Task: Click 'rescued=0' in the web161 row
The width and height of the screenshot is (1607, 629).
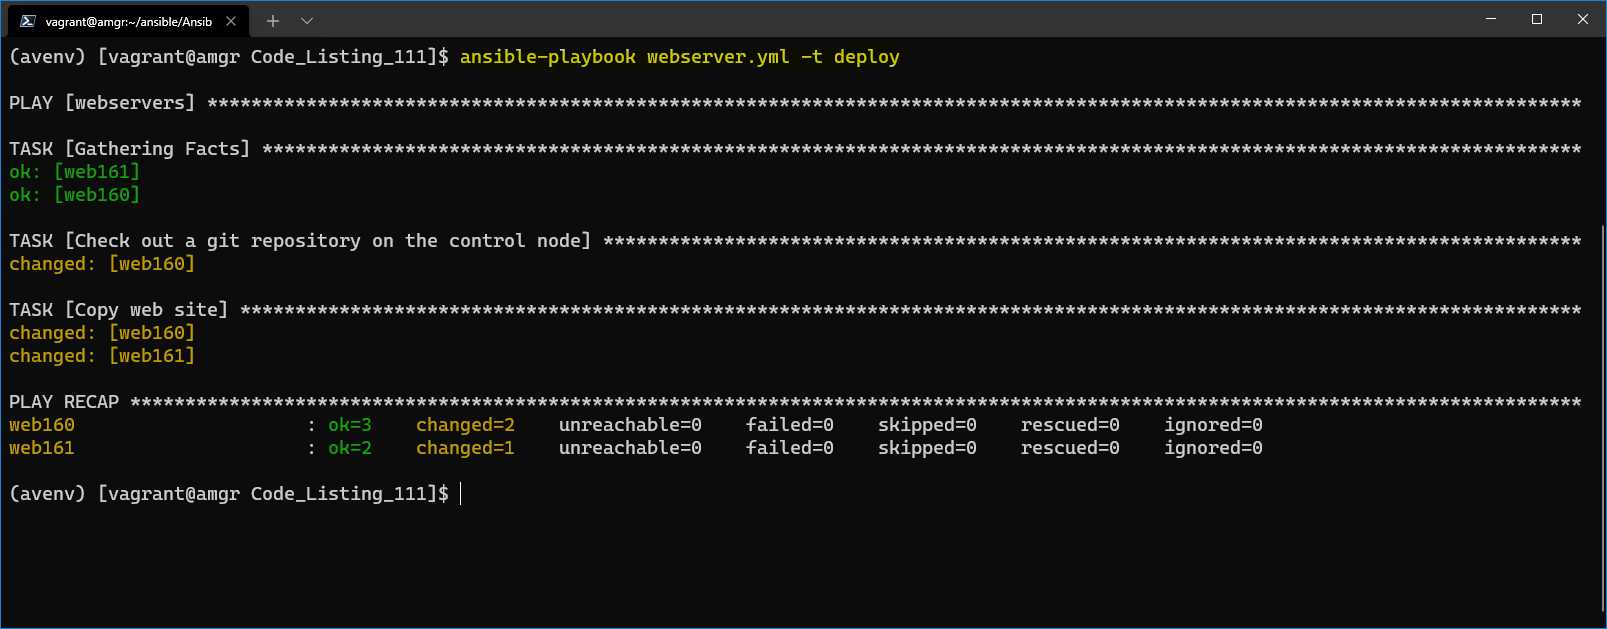Action: point(1070,448)
